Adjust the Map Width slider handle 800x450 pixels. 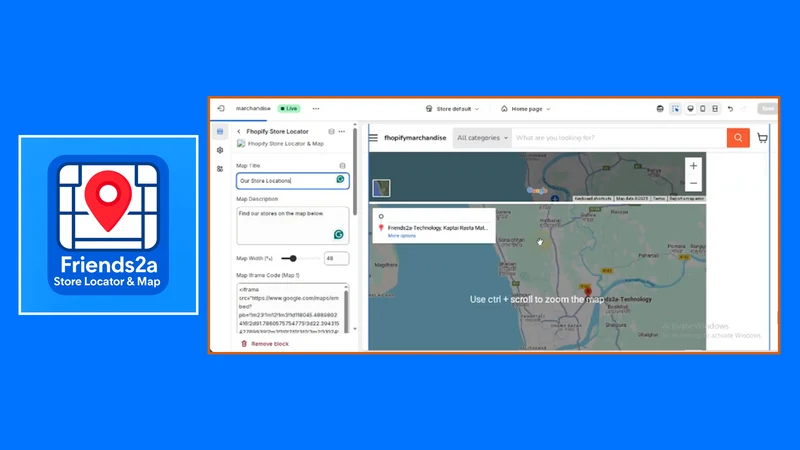point(293,258)
